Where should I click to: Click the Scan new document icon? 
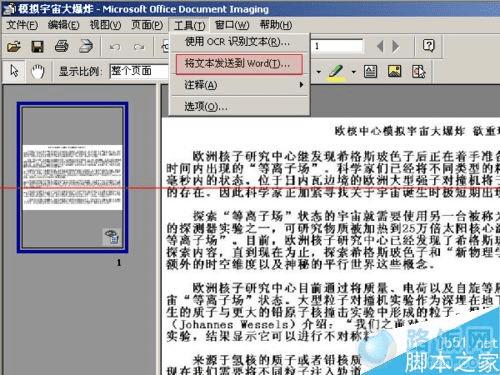pyautogui.click(x=86, y=46)
